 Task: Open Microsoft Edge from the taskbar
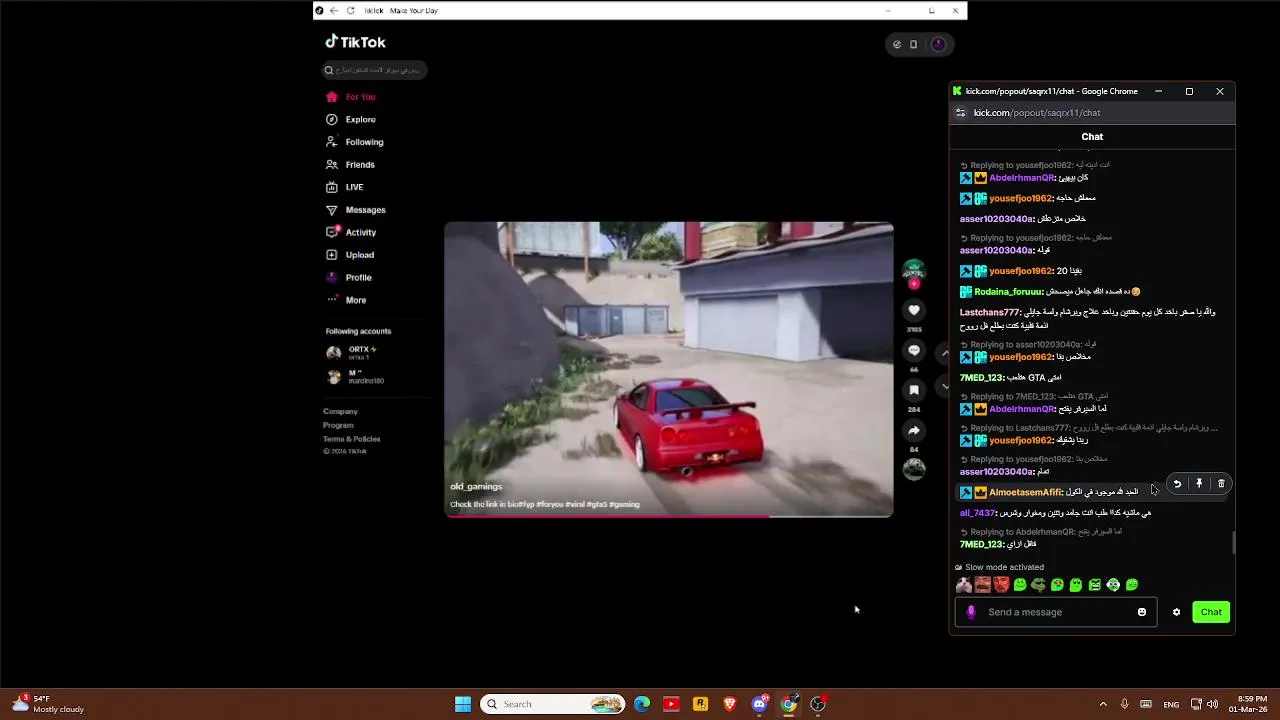(642, 704)
